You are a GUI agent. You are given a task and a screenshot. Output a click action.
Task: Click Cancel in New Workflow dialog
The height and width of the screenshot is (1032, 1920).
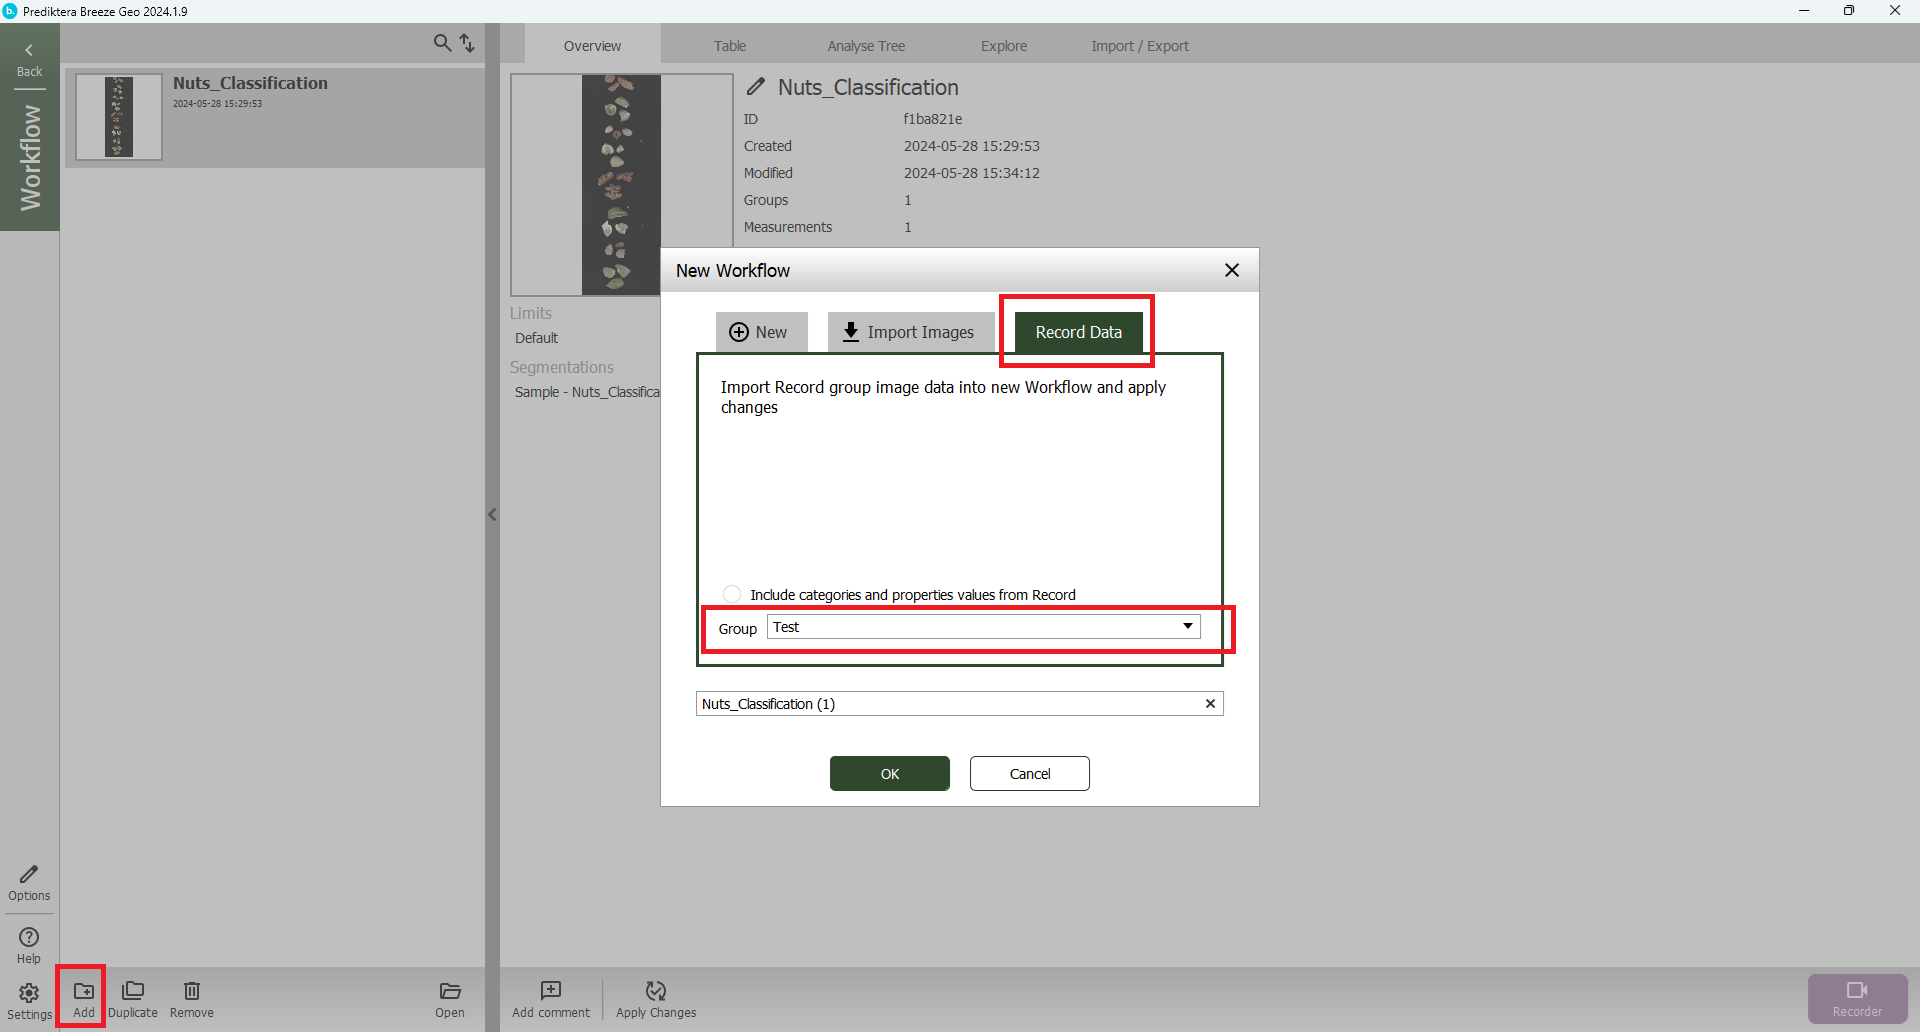pyautogui.click(x=1029, y=774)
